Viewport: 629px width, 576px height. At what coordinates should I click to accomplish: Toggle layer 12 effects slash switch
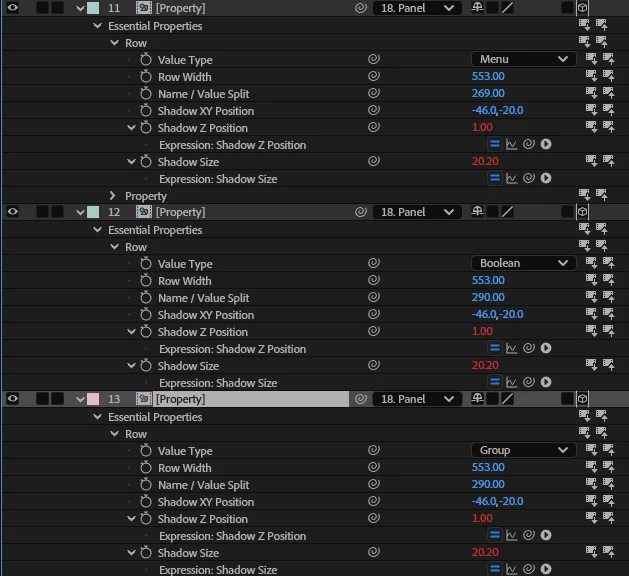(x=507, y=211)
